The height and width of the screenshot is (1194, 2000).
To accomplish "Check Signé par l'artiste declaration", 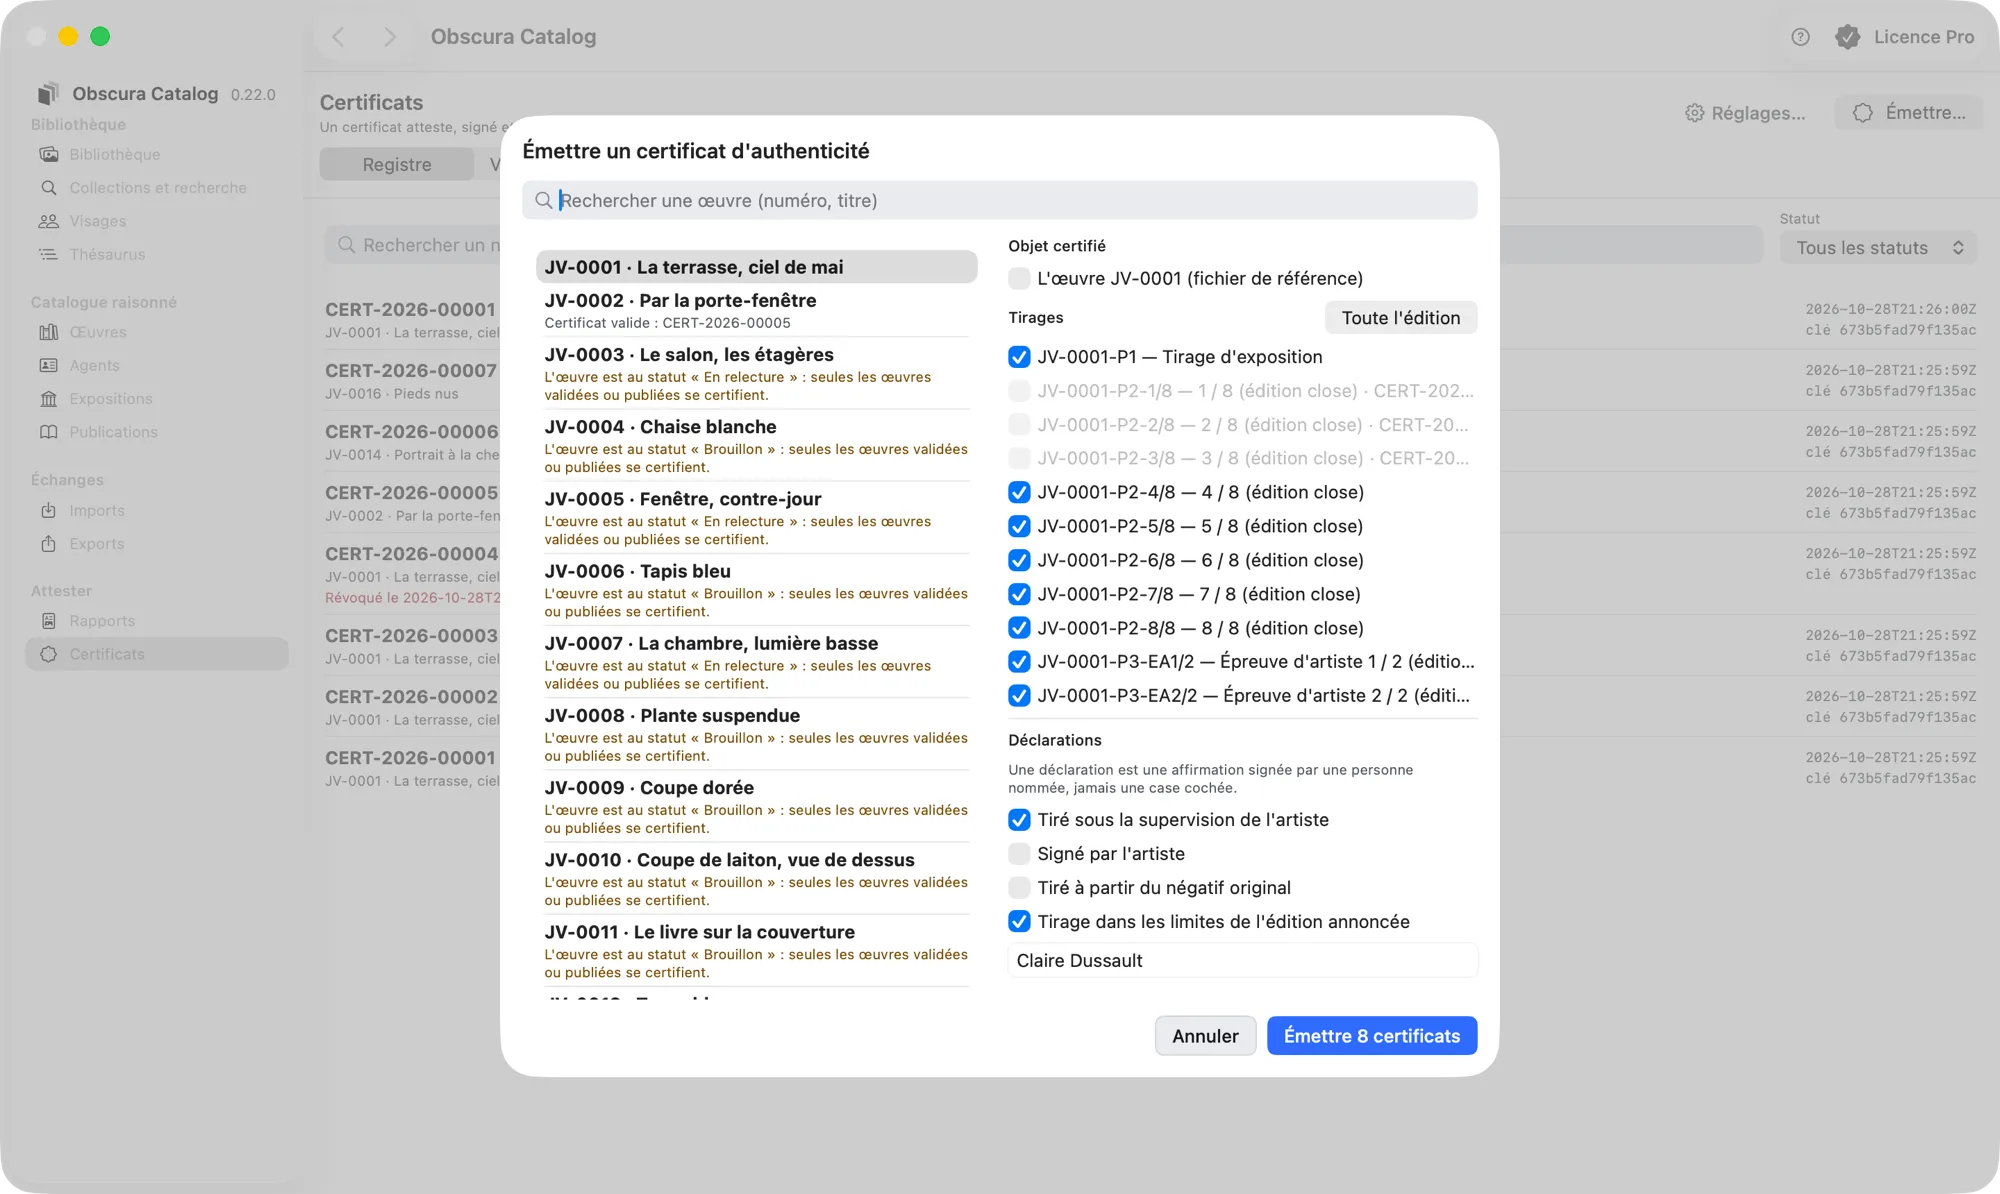I will (1019, 854).
